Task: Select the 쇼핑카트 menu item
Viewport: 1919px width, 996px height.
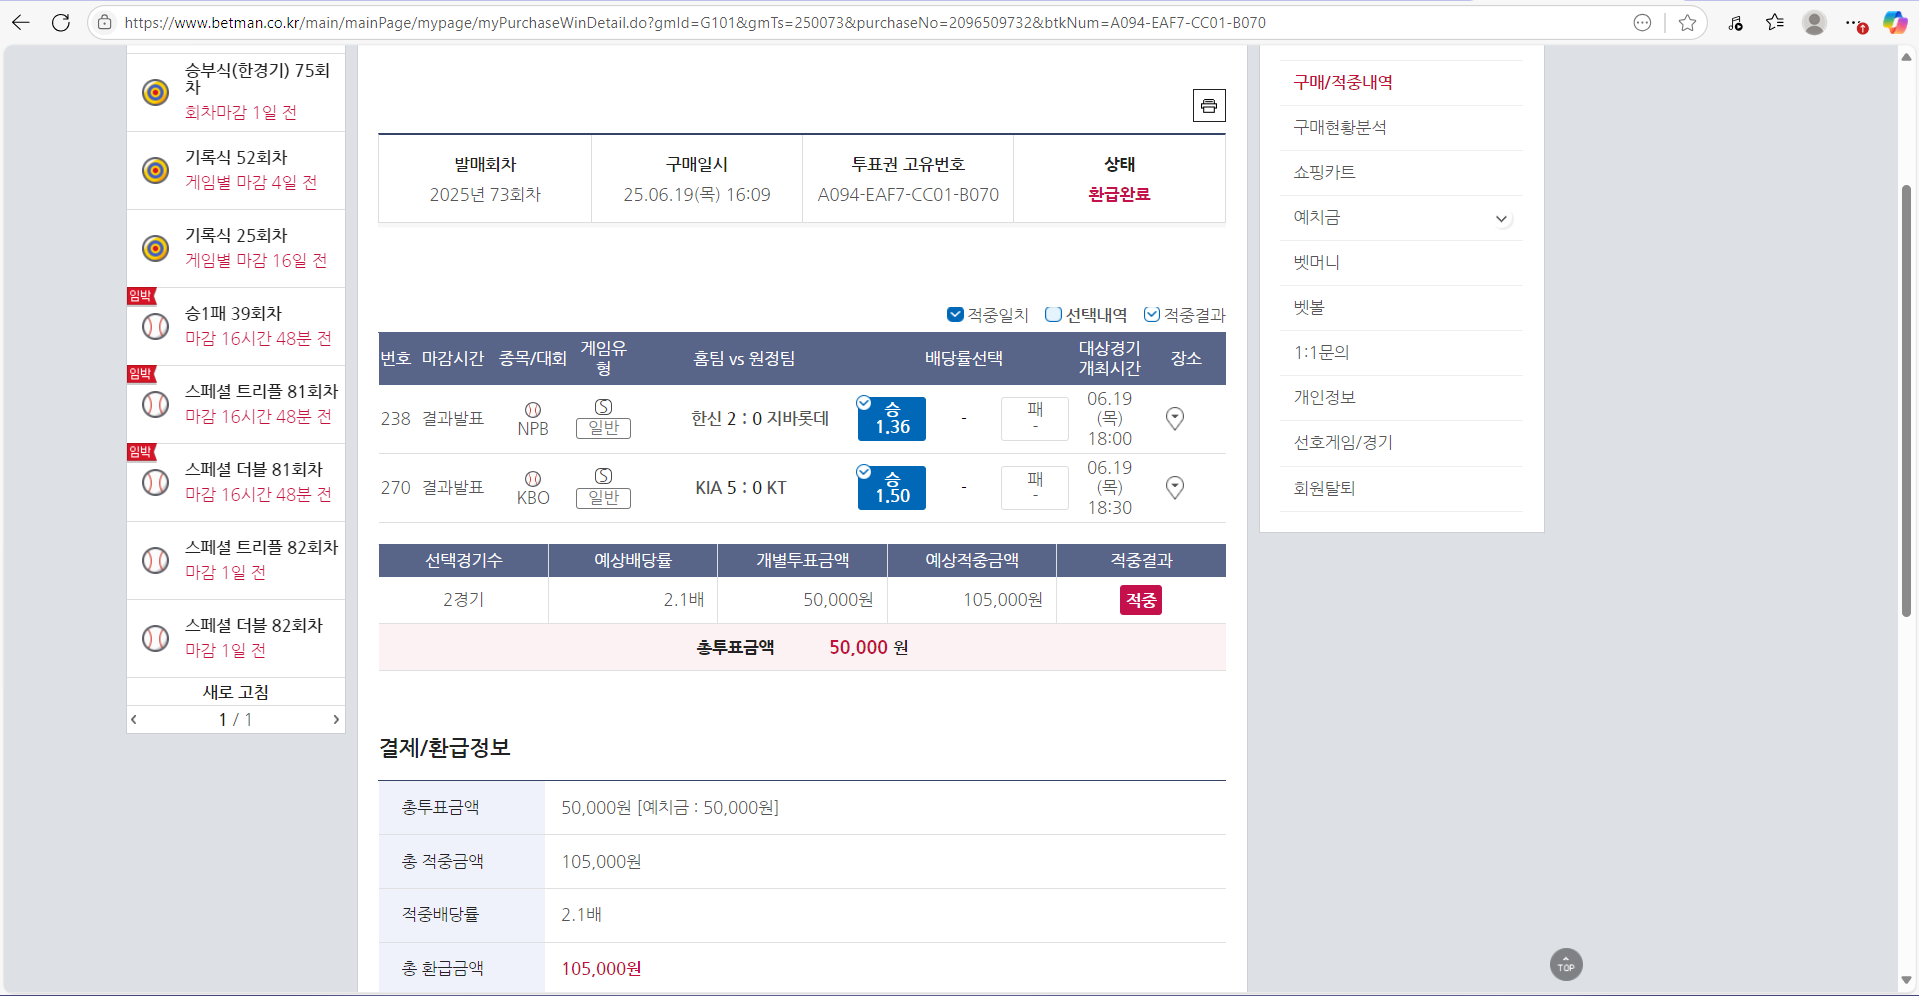Action: (1325, 172)
